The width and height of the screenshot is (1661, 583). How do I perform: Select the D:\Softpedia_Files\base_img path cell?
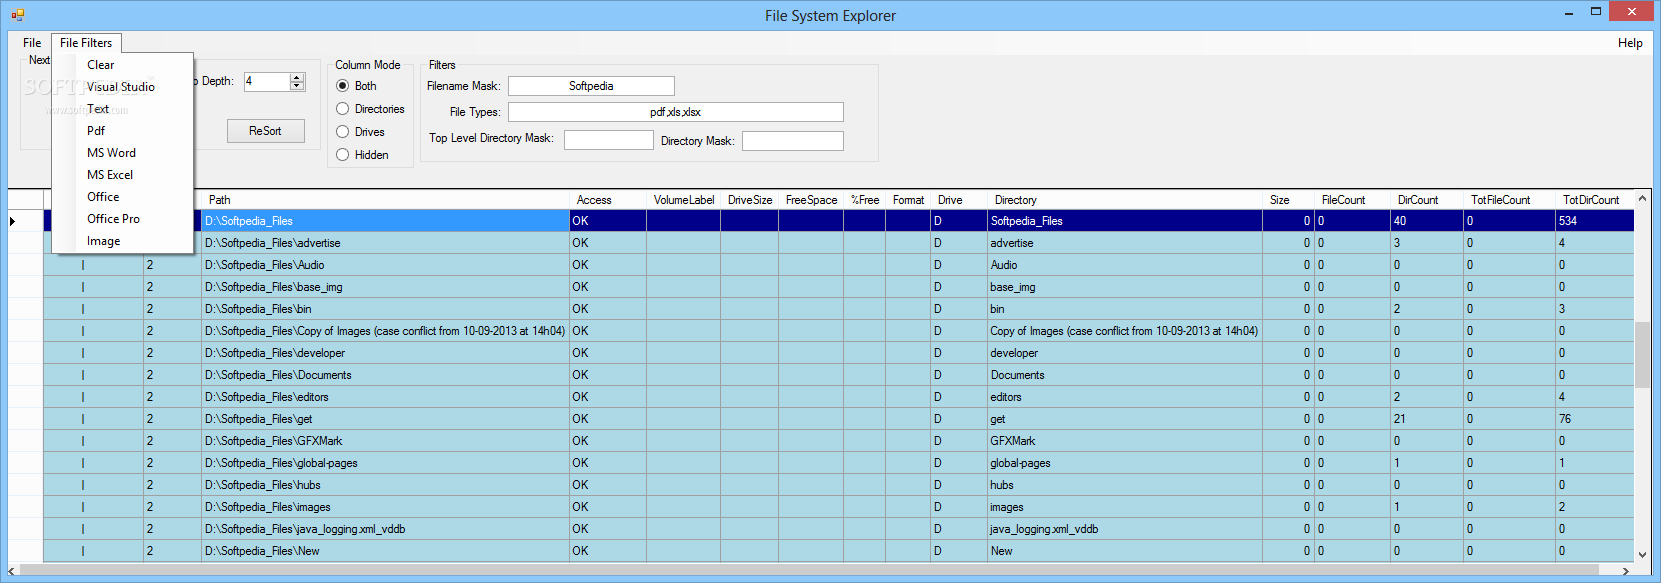[385, 287]
